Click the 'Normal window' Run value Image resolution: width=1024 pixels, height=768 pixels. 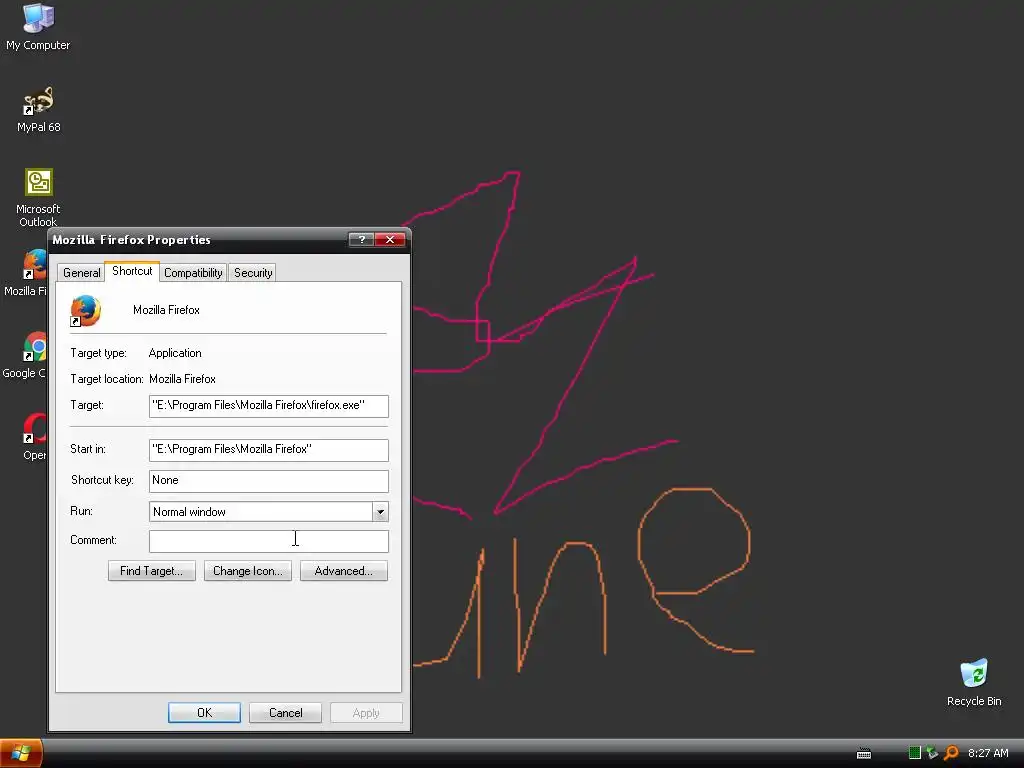[x=189, y=512]
